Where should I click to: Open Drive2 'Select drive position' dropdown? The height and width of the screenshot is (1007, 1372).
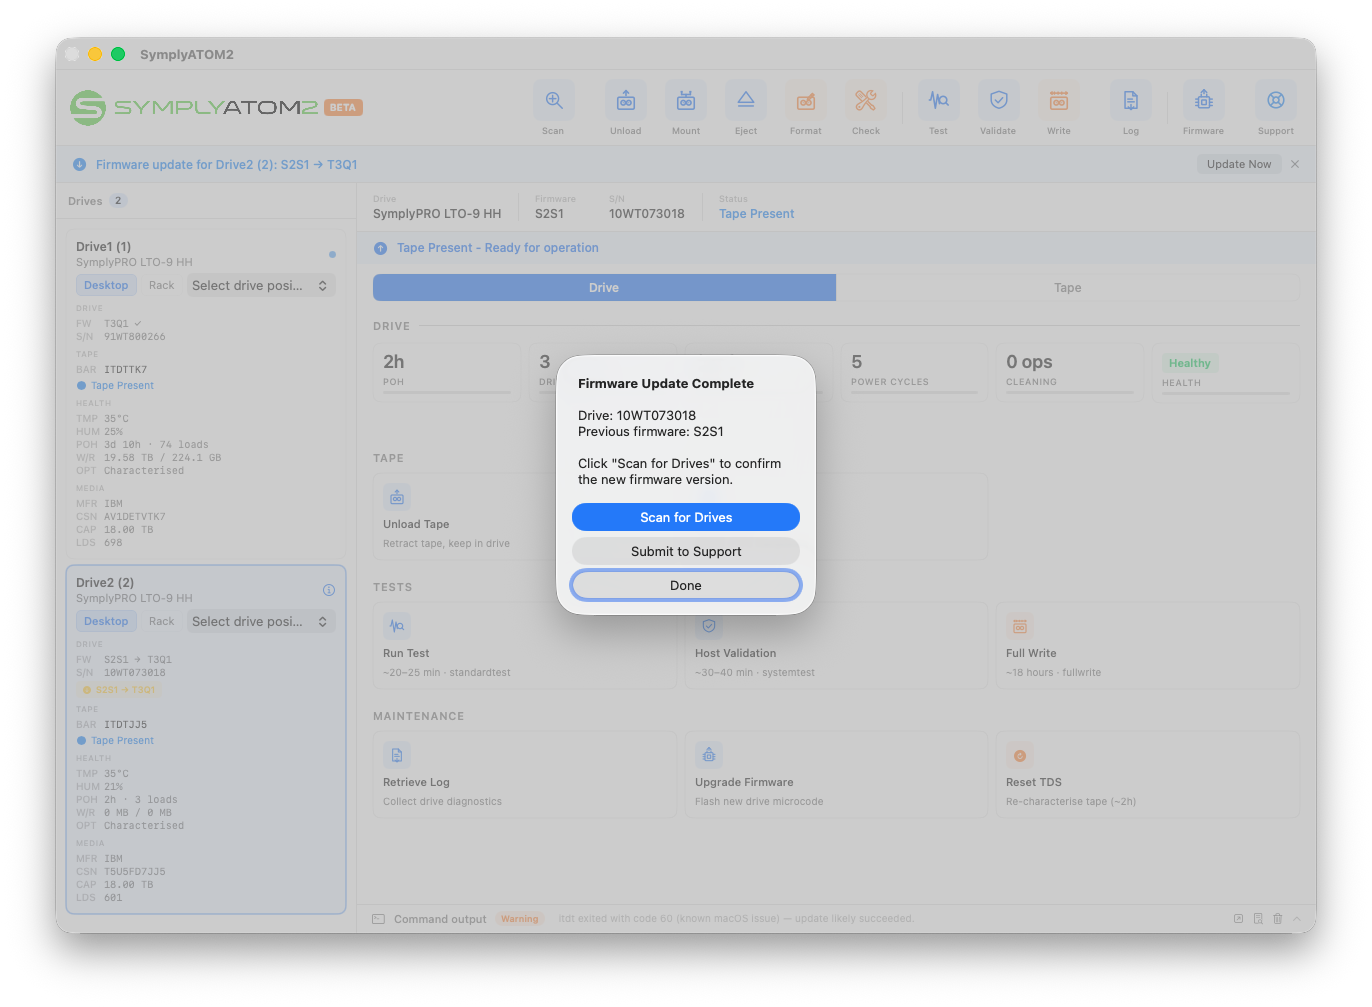[260, 622]
